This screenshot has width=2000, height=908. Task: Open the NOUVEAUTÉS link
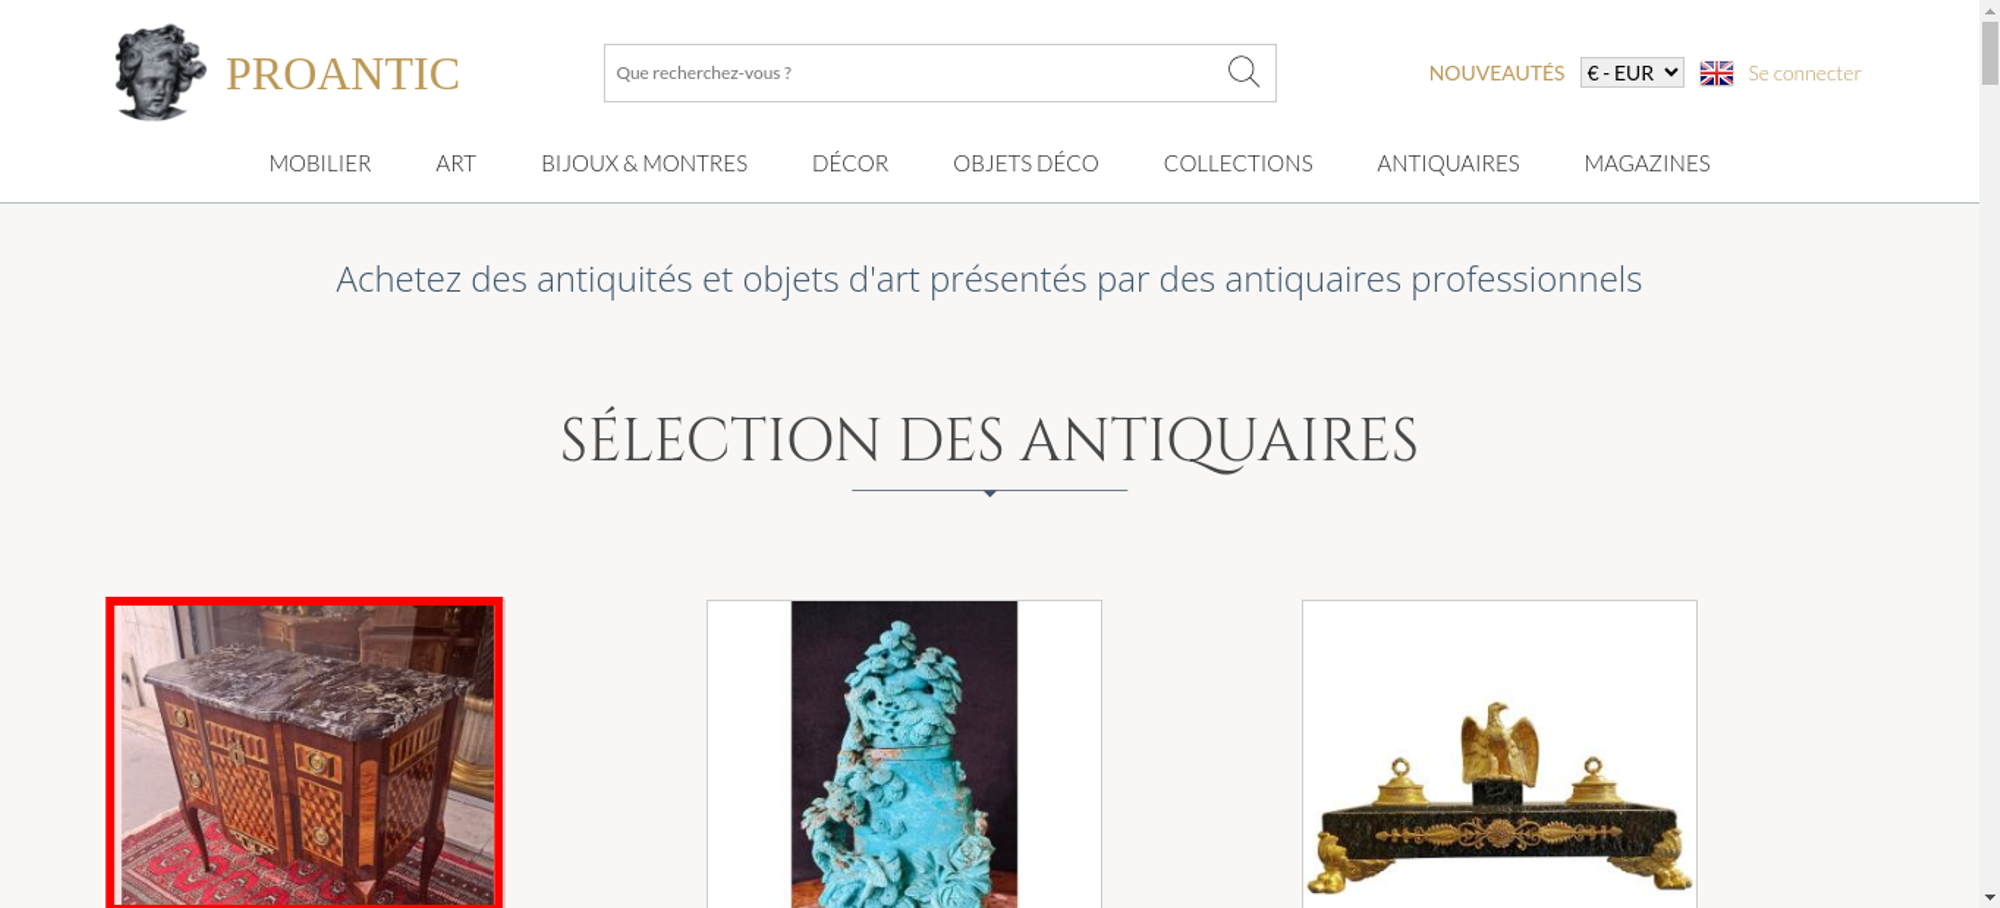[x=1496, y=73]
